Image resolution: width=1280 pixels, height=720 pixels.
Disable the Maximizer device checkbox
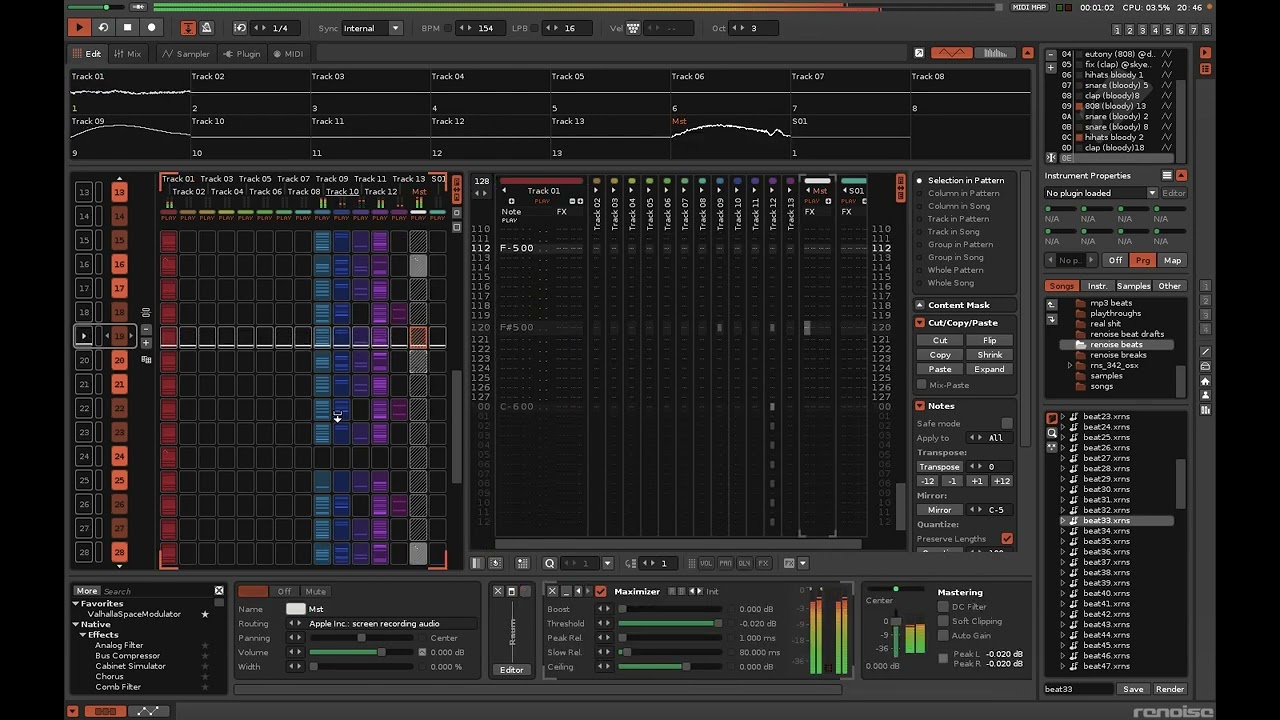(600, 591)
